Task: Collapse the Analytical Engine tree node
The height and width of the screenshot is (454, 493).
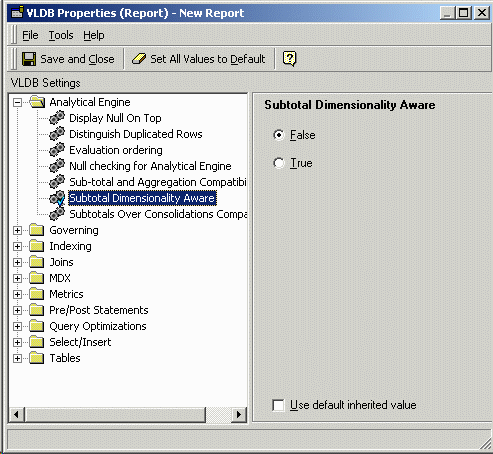Action: (18, 102)
